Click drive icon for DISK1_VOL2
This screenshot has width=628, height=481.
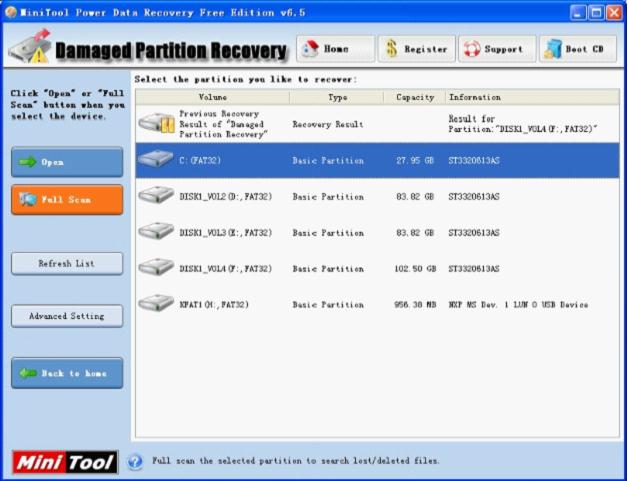point(156,195)
